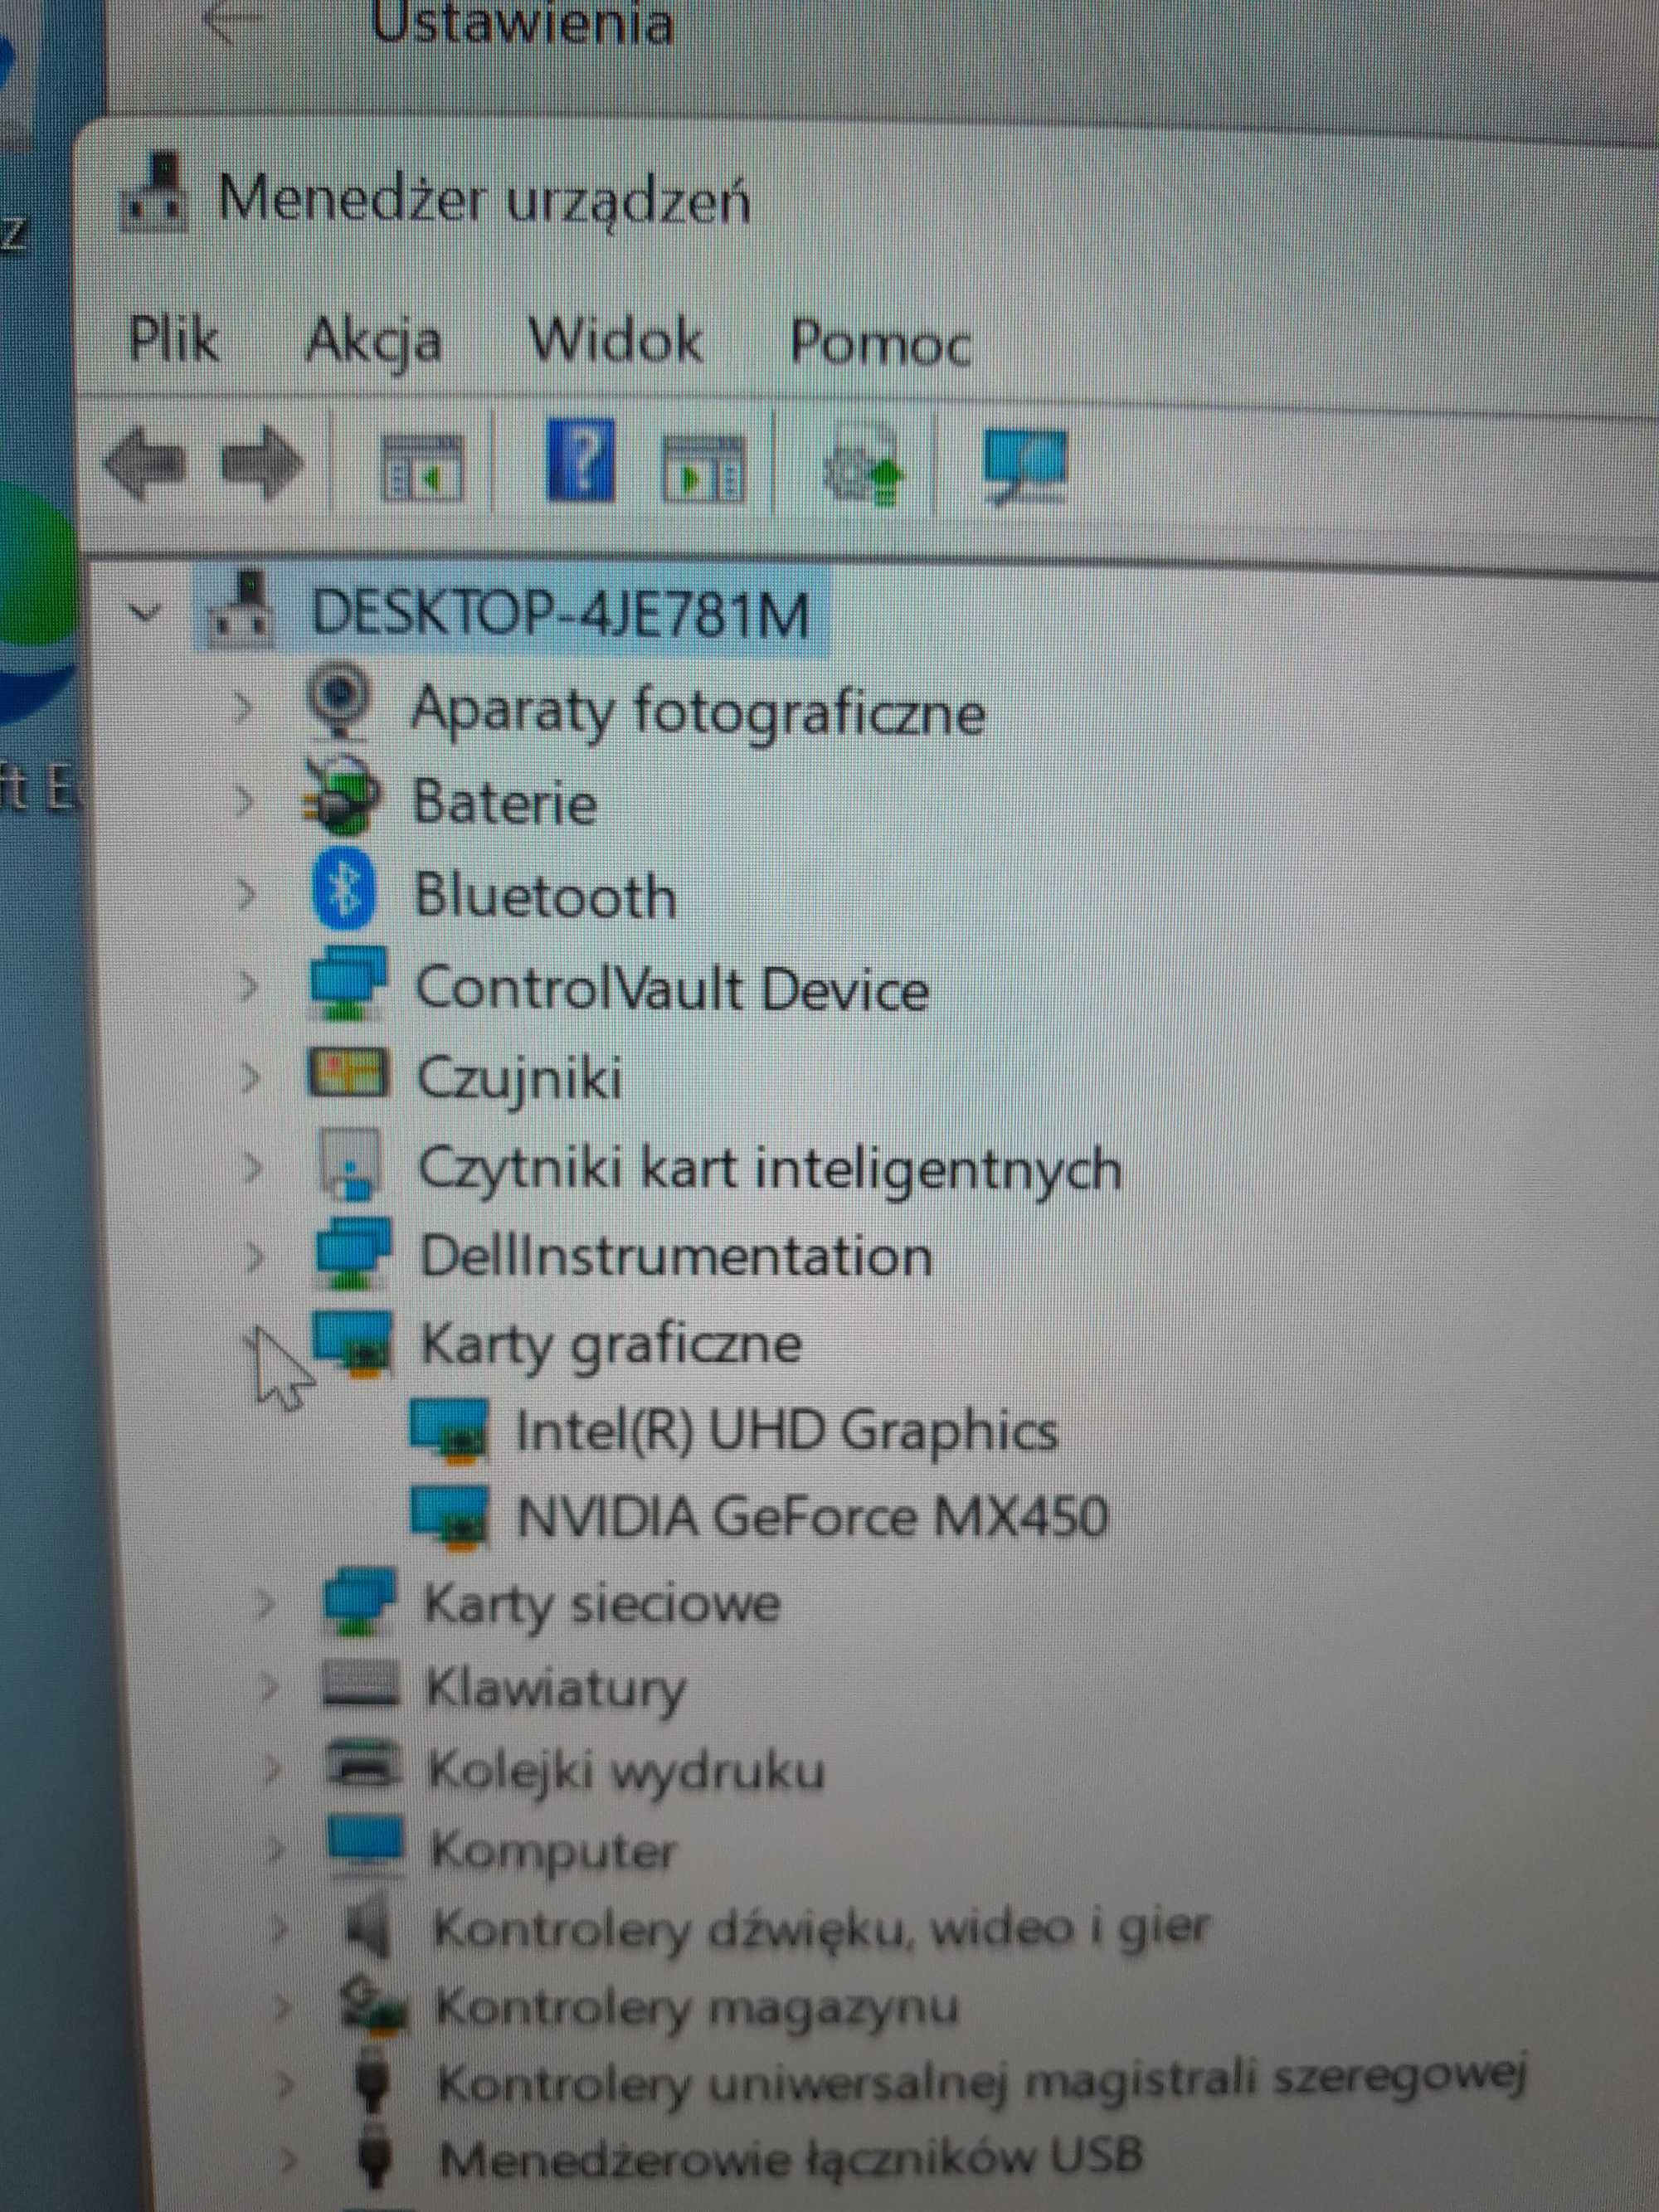Select the Karty sieciowe label
Viewport: 1659px width, 2212px height.
[602, 1606]
